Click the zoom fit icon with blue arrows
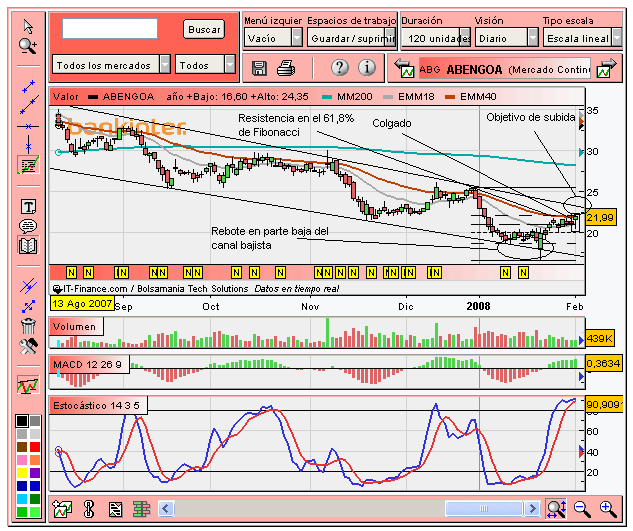 click(556, 509)
